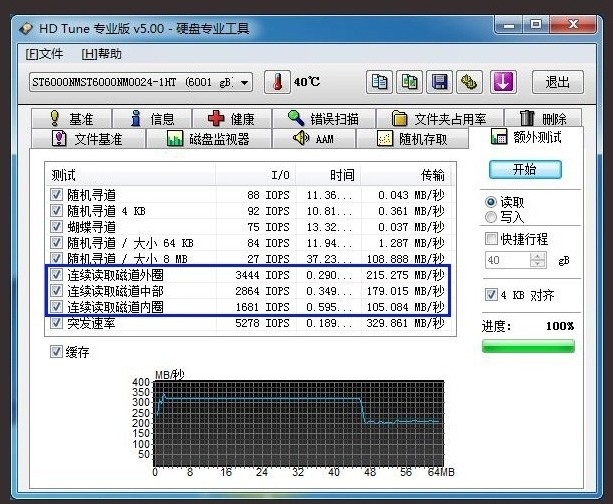Click the save screenshot floppy disk icon

[439, 82]
